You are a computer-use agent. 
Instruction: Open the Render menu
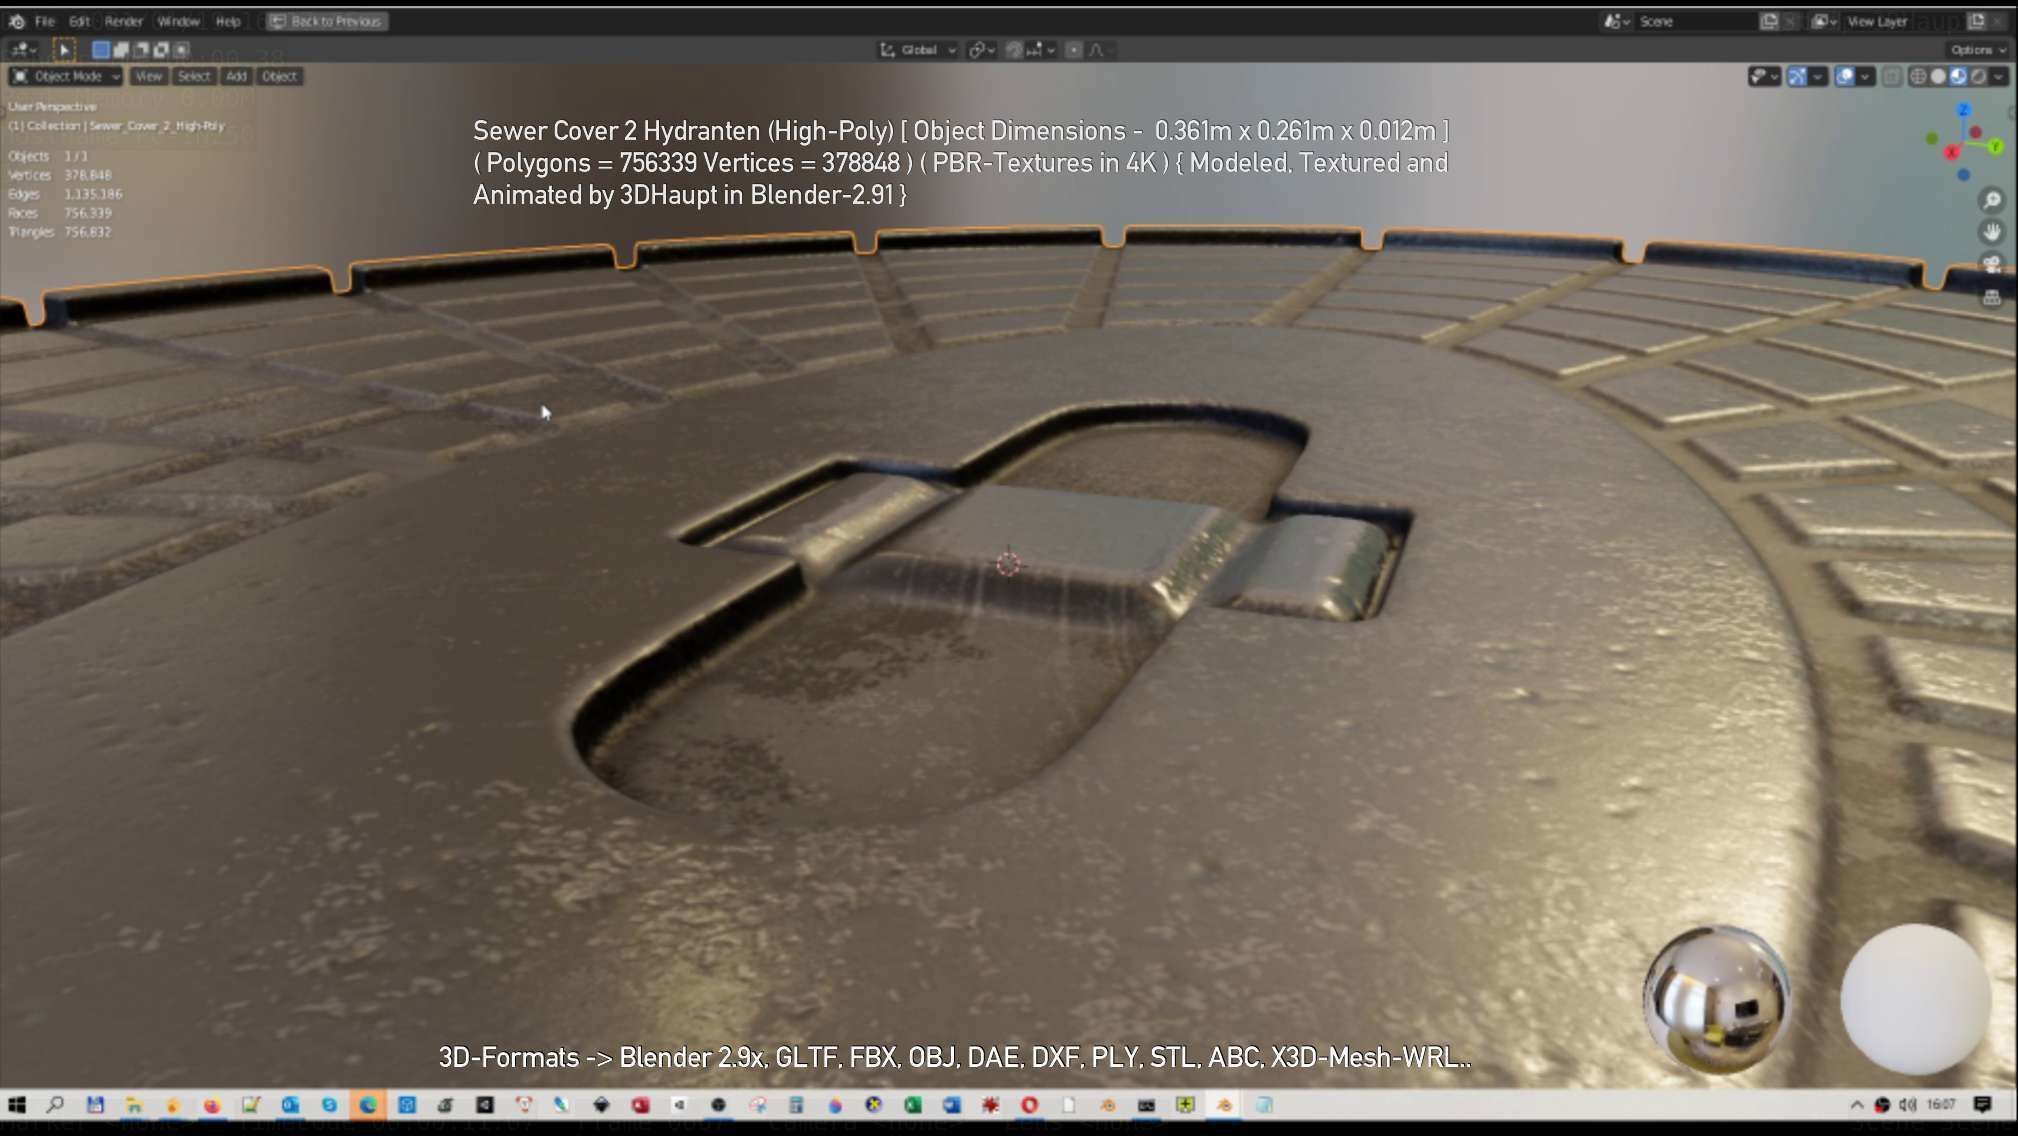(x=124, y=21)
